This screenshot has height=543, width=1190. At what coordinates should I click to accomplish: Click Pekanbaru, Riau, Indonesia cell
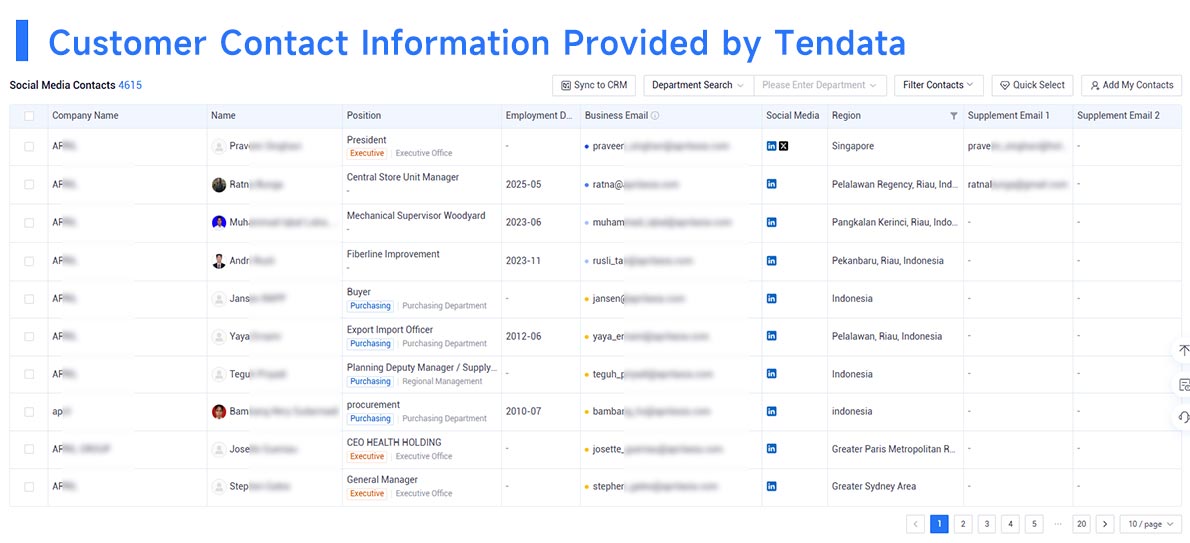(888, 260)
